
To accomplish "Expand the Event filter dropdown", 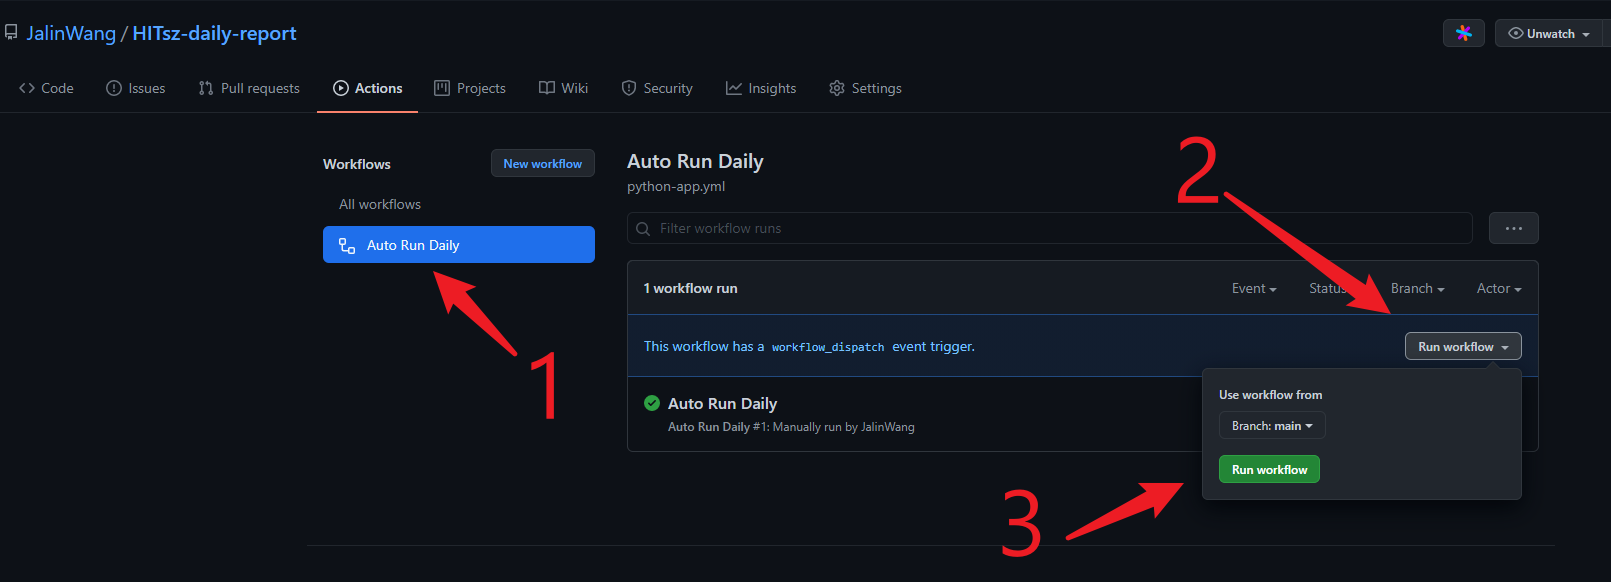I will click(x=1254, y=288).
